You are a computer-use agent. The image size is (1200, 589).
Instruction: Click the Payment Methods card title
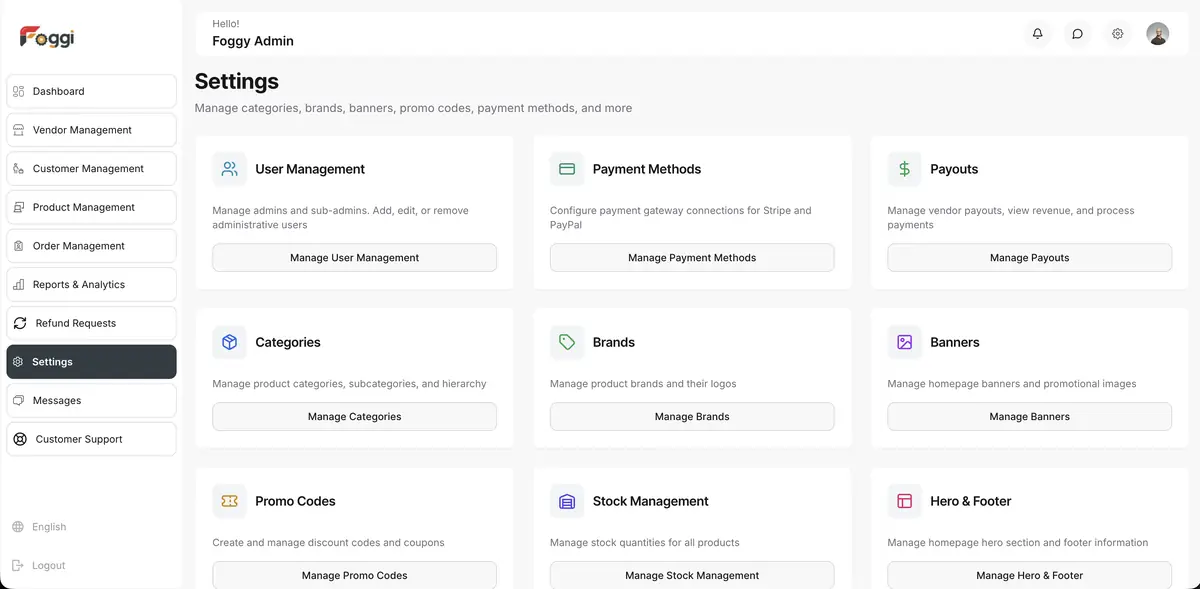point(647,169)
